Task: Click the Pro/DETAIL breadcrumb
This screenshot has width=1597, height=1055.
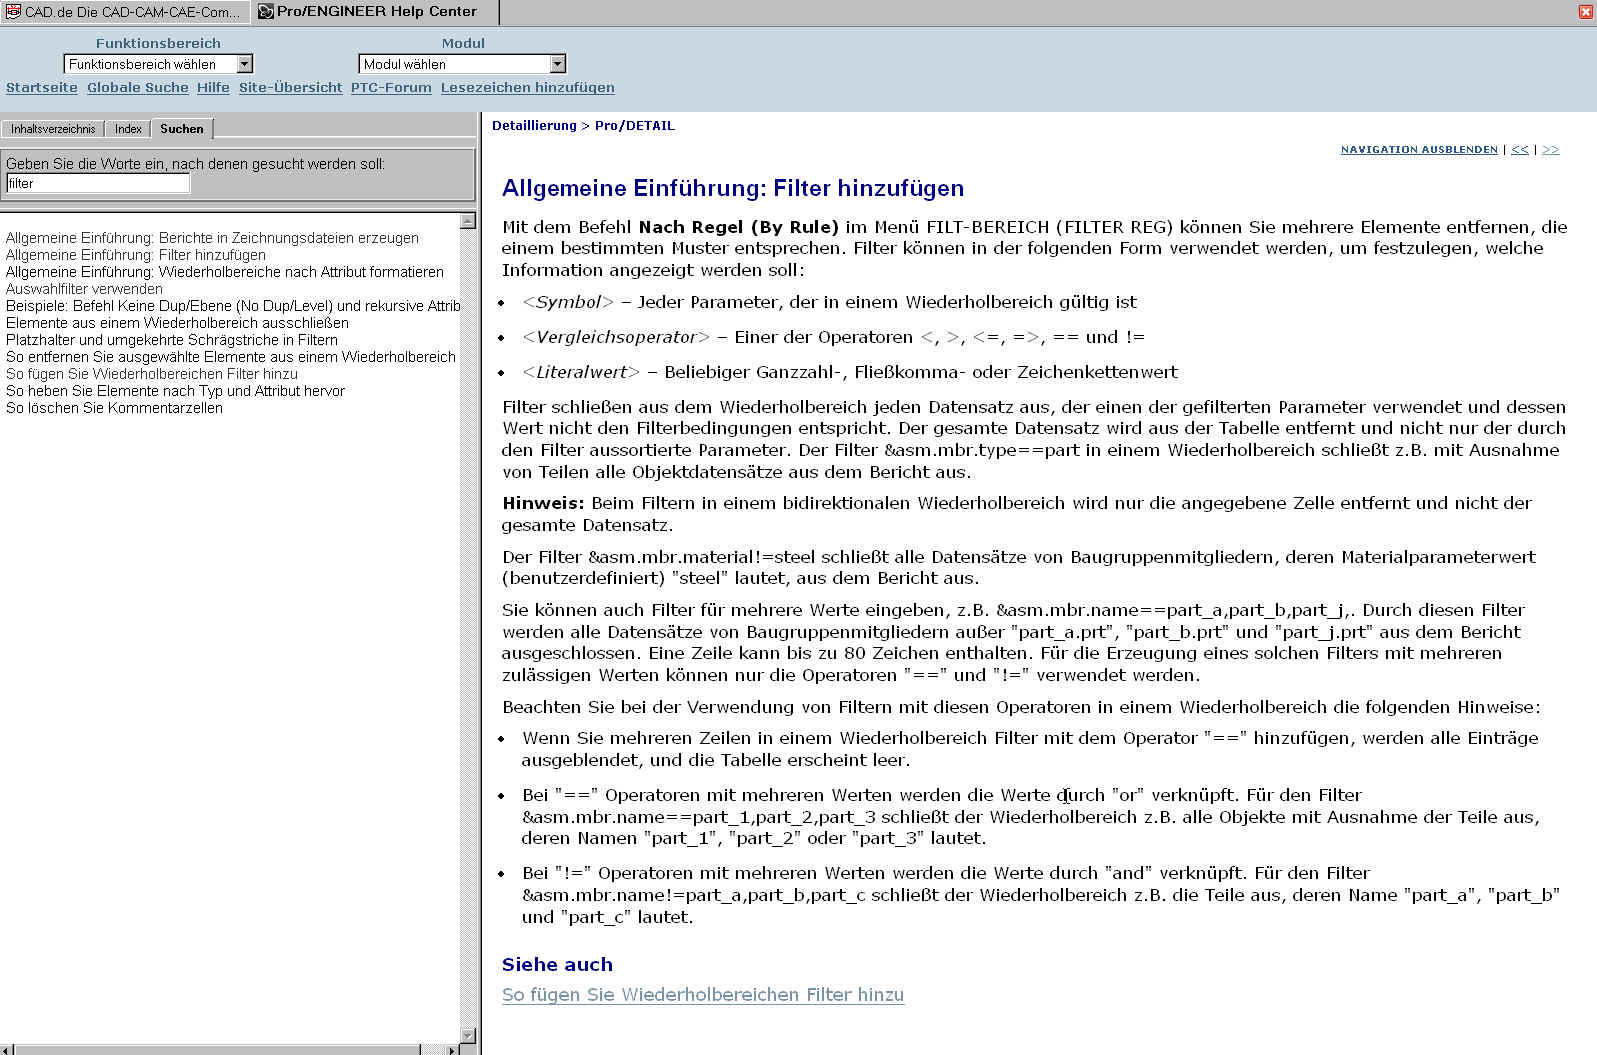Action: pyautogui.click(x=635, y=126)
